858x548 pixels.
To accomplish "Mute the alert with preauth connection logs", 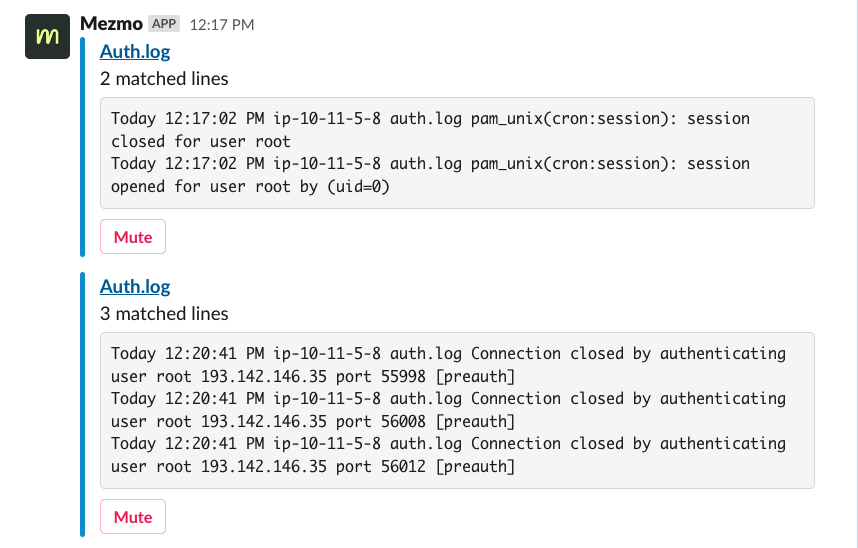I will (x=132, y=516).
